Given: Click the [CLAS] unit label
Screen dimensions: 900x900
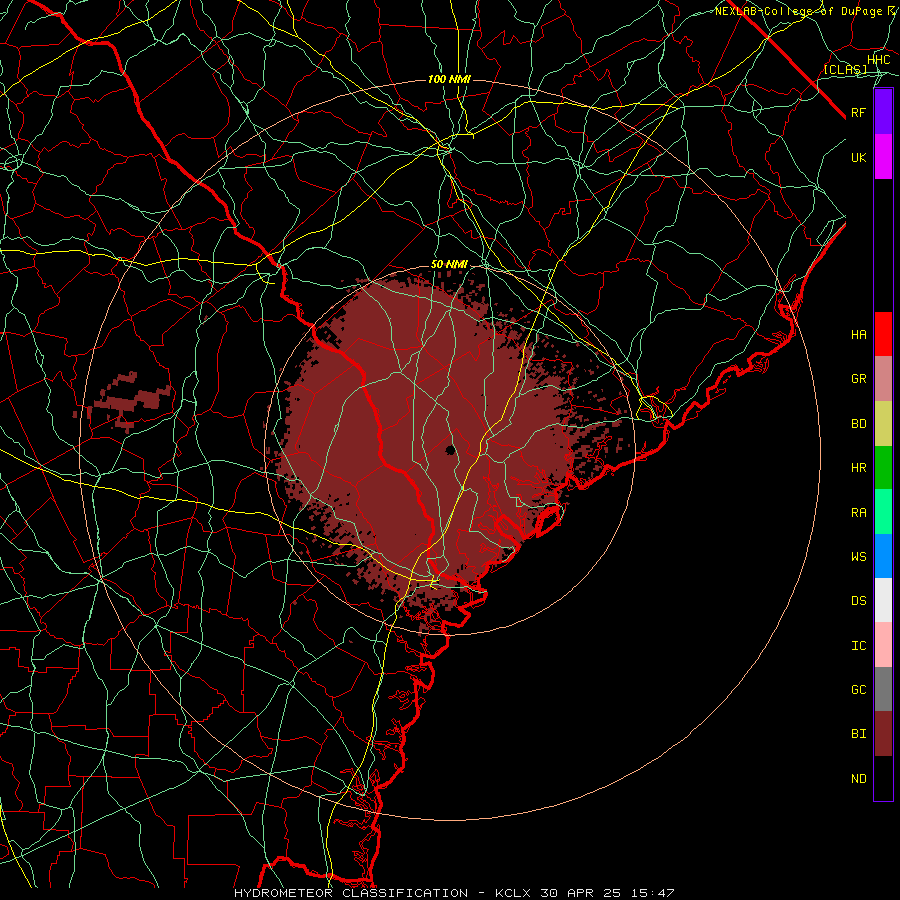Looking at the screenshot, I should click(845, 69).
